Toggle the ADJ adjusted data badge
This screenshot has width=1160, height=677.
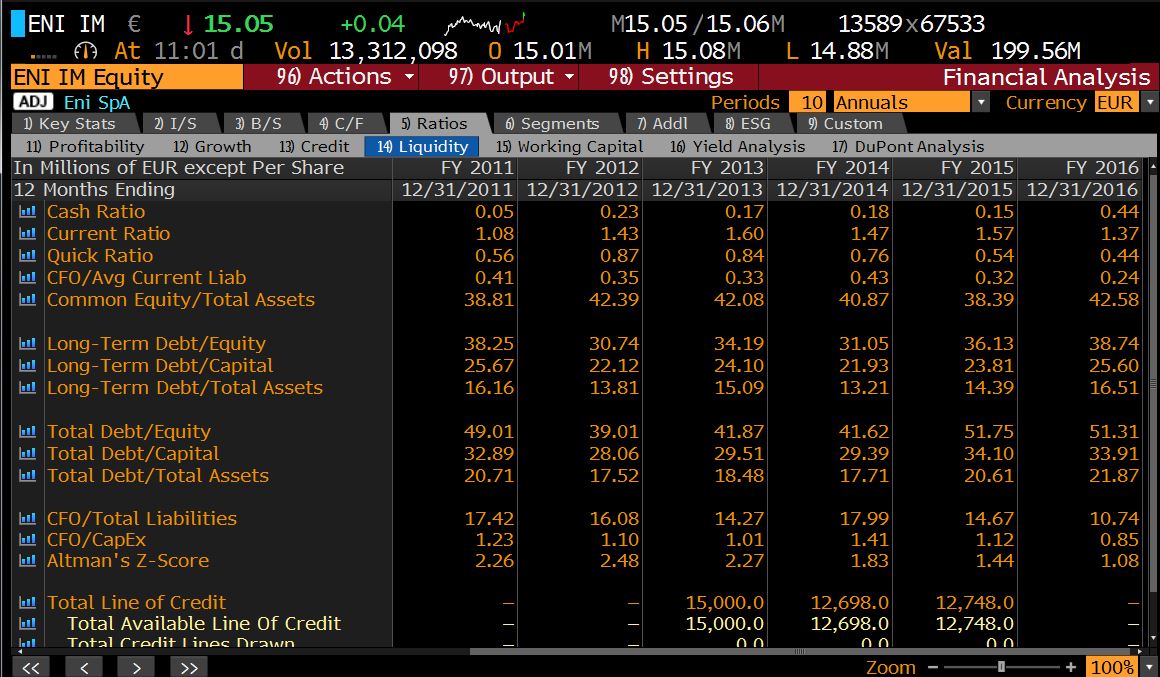pyautogui.click(x=35, y=102)
